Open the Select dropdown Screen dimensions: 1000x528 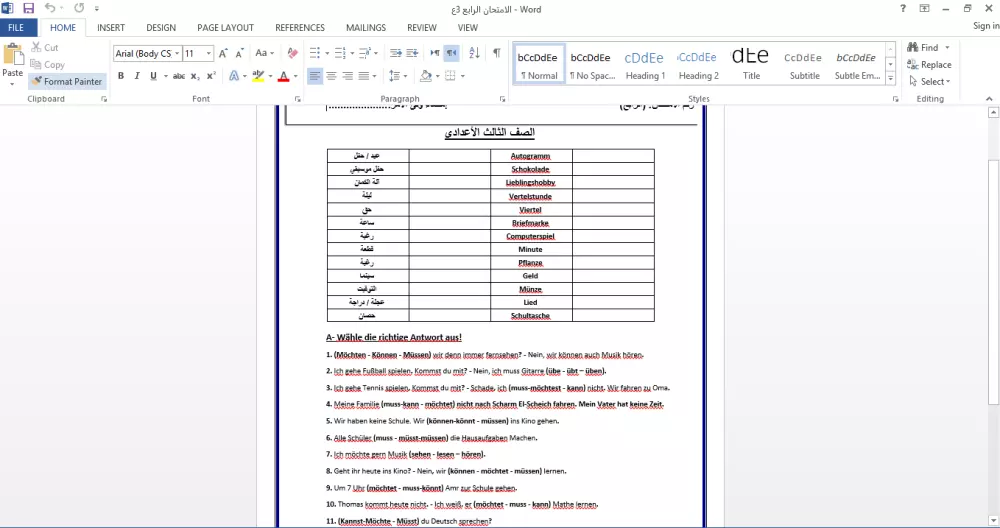pos(930,82)
